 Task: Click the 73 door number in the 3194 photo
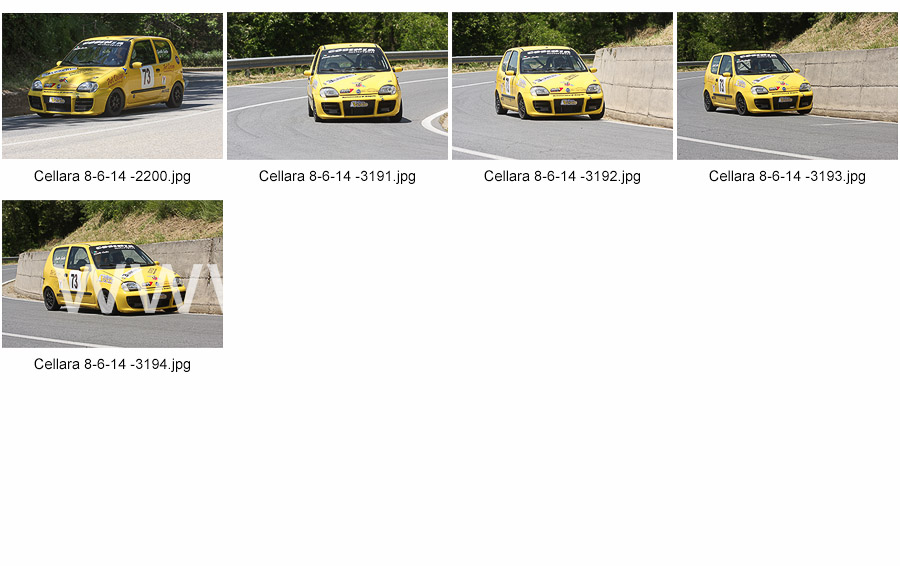[x=73, y=281]
